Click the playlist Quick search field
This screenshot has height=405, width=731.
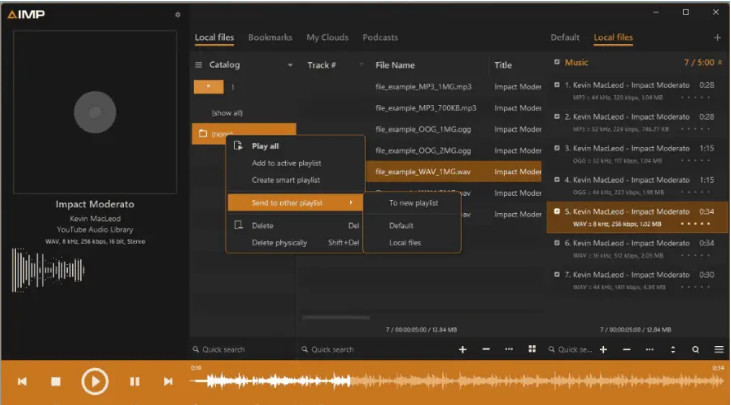pyautogui.click(x=570, y=350)
